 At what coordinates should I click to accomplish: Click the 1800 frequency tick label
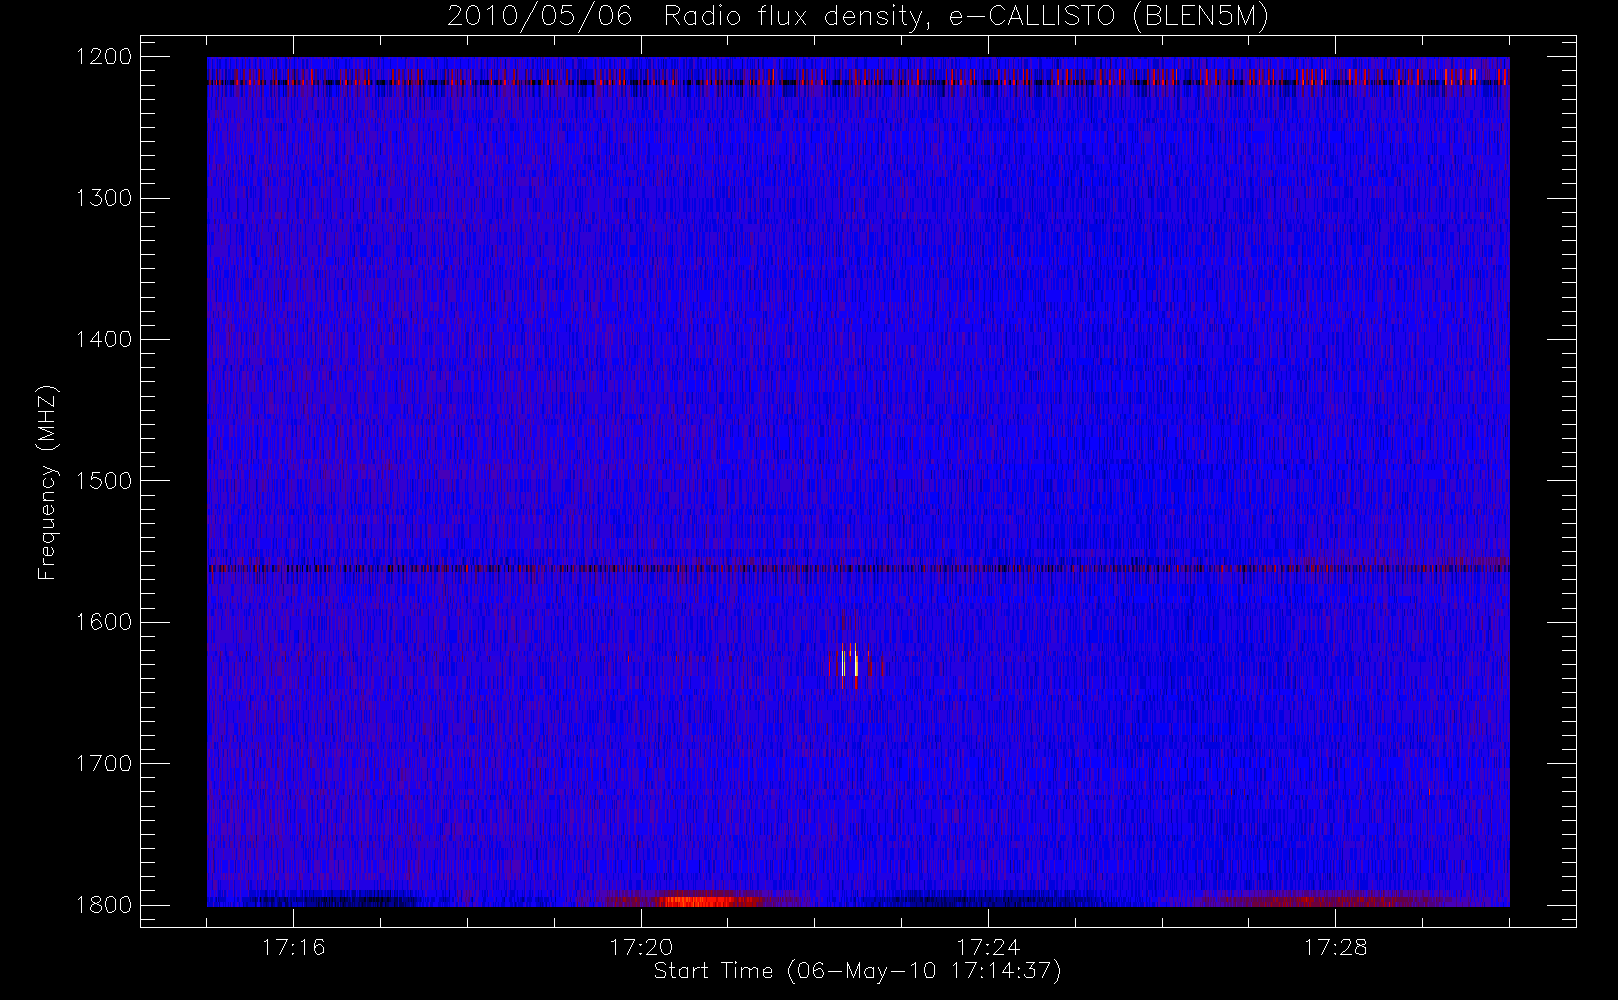(x=104, y=905)
